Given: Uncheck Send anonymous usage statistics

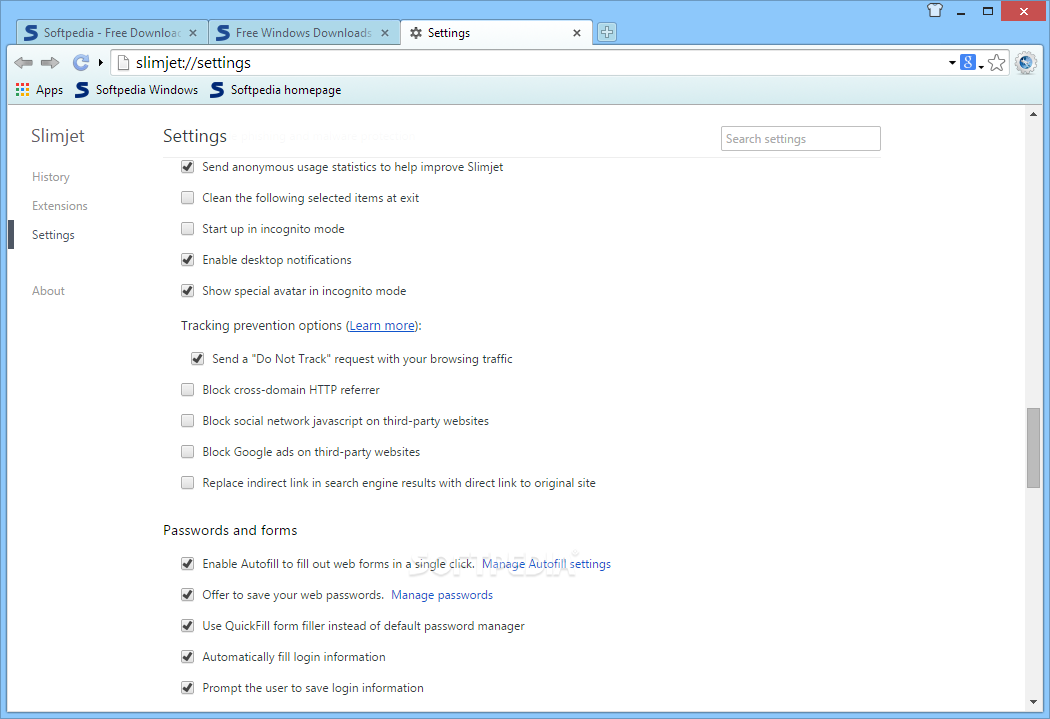Looking at the screenshot, I should (188, 167).
